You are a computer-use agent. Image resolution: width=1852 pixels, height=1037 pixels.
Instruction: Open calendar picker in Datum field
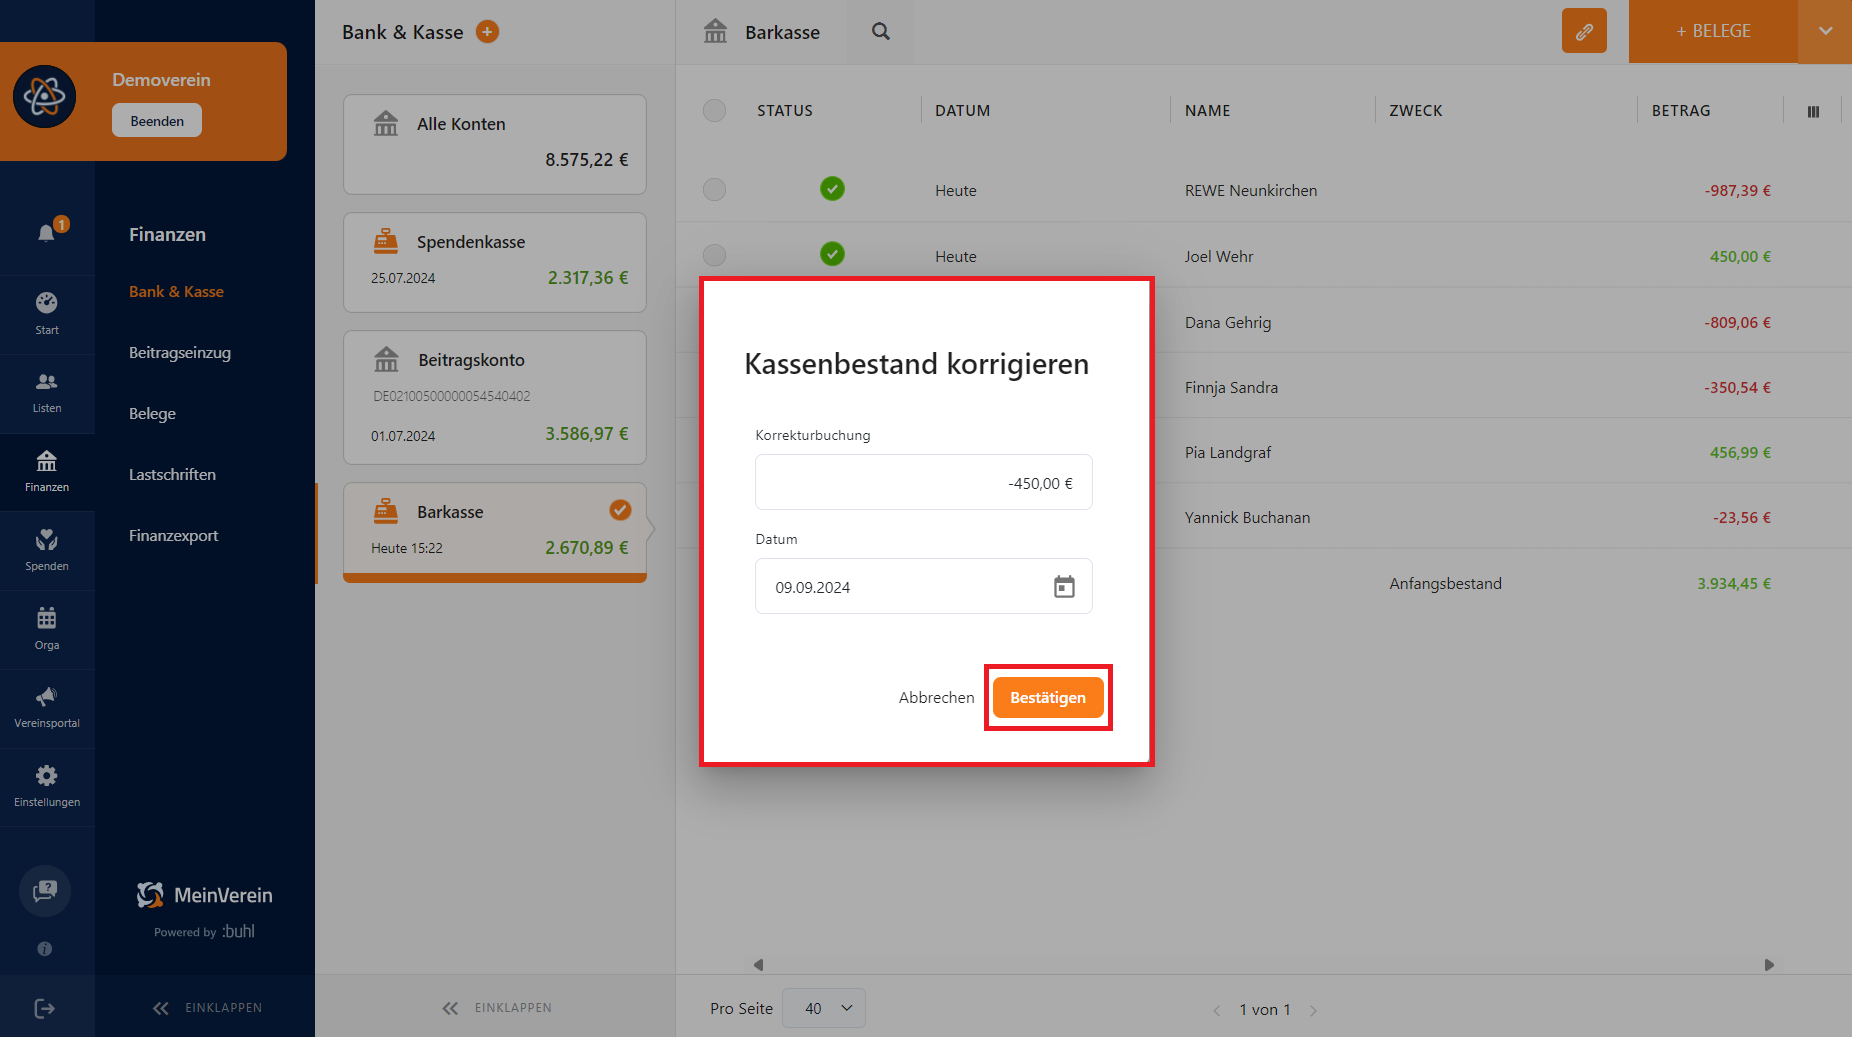[x=1064, y=587]
